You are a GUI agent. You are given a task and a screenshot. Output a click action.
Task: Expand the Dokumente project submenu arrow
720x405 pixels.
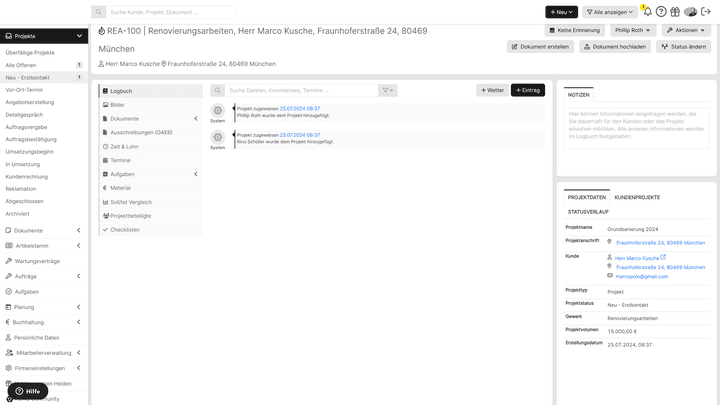click(x=196, y=118)
